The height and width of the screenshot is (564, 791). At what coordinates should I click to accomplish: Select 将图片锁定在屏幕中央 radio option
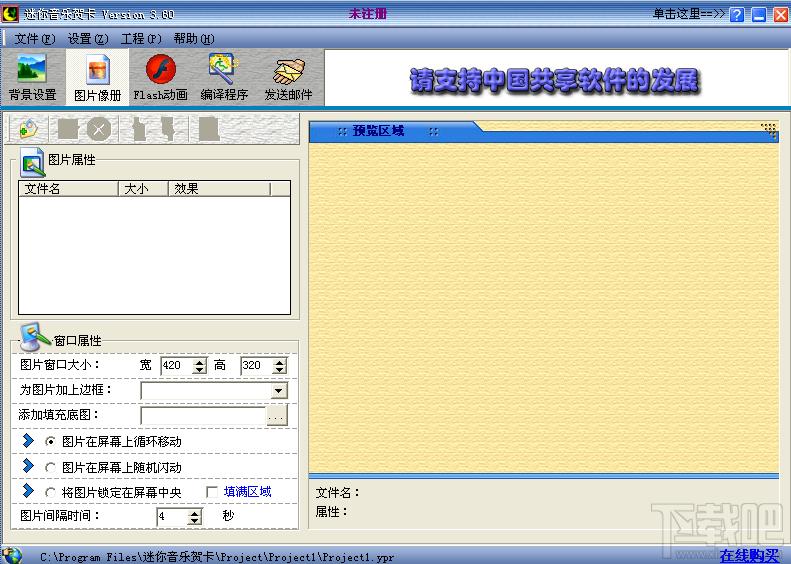point(50,492)
